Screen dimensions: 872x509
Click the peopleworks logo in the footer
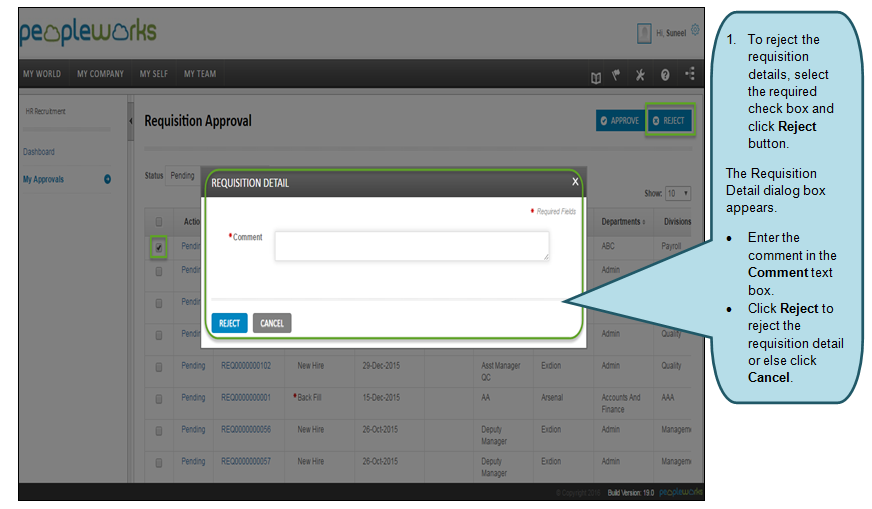(x=681, y=492)
